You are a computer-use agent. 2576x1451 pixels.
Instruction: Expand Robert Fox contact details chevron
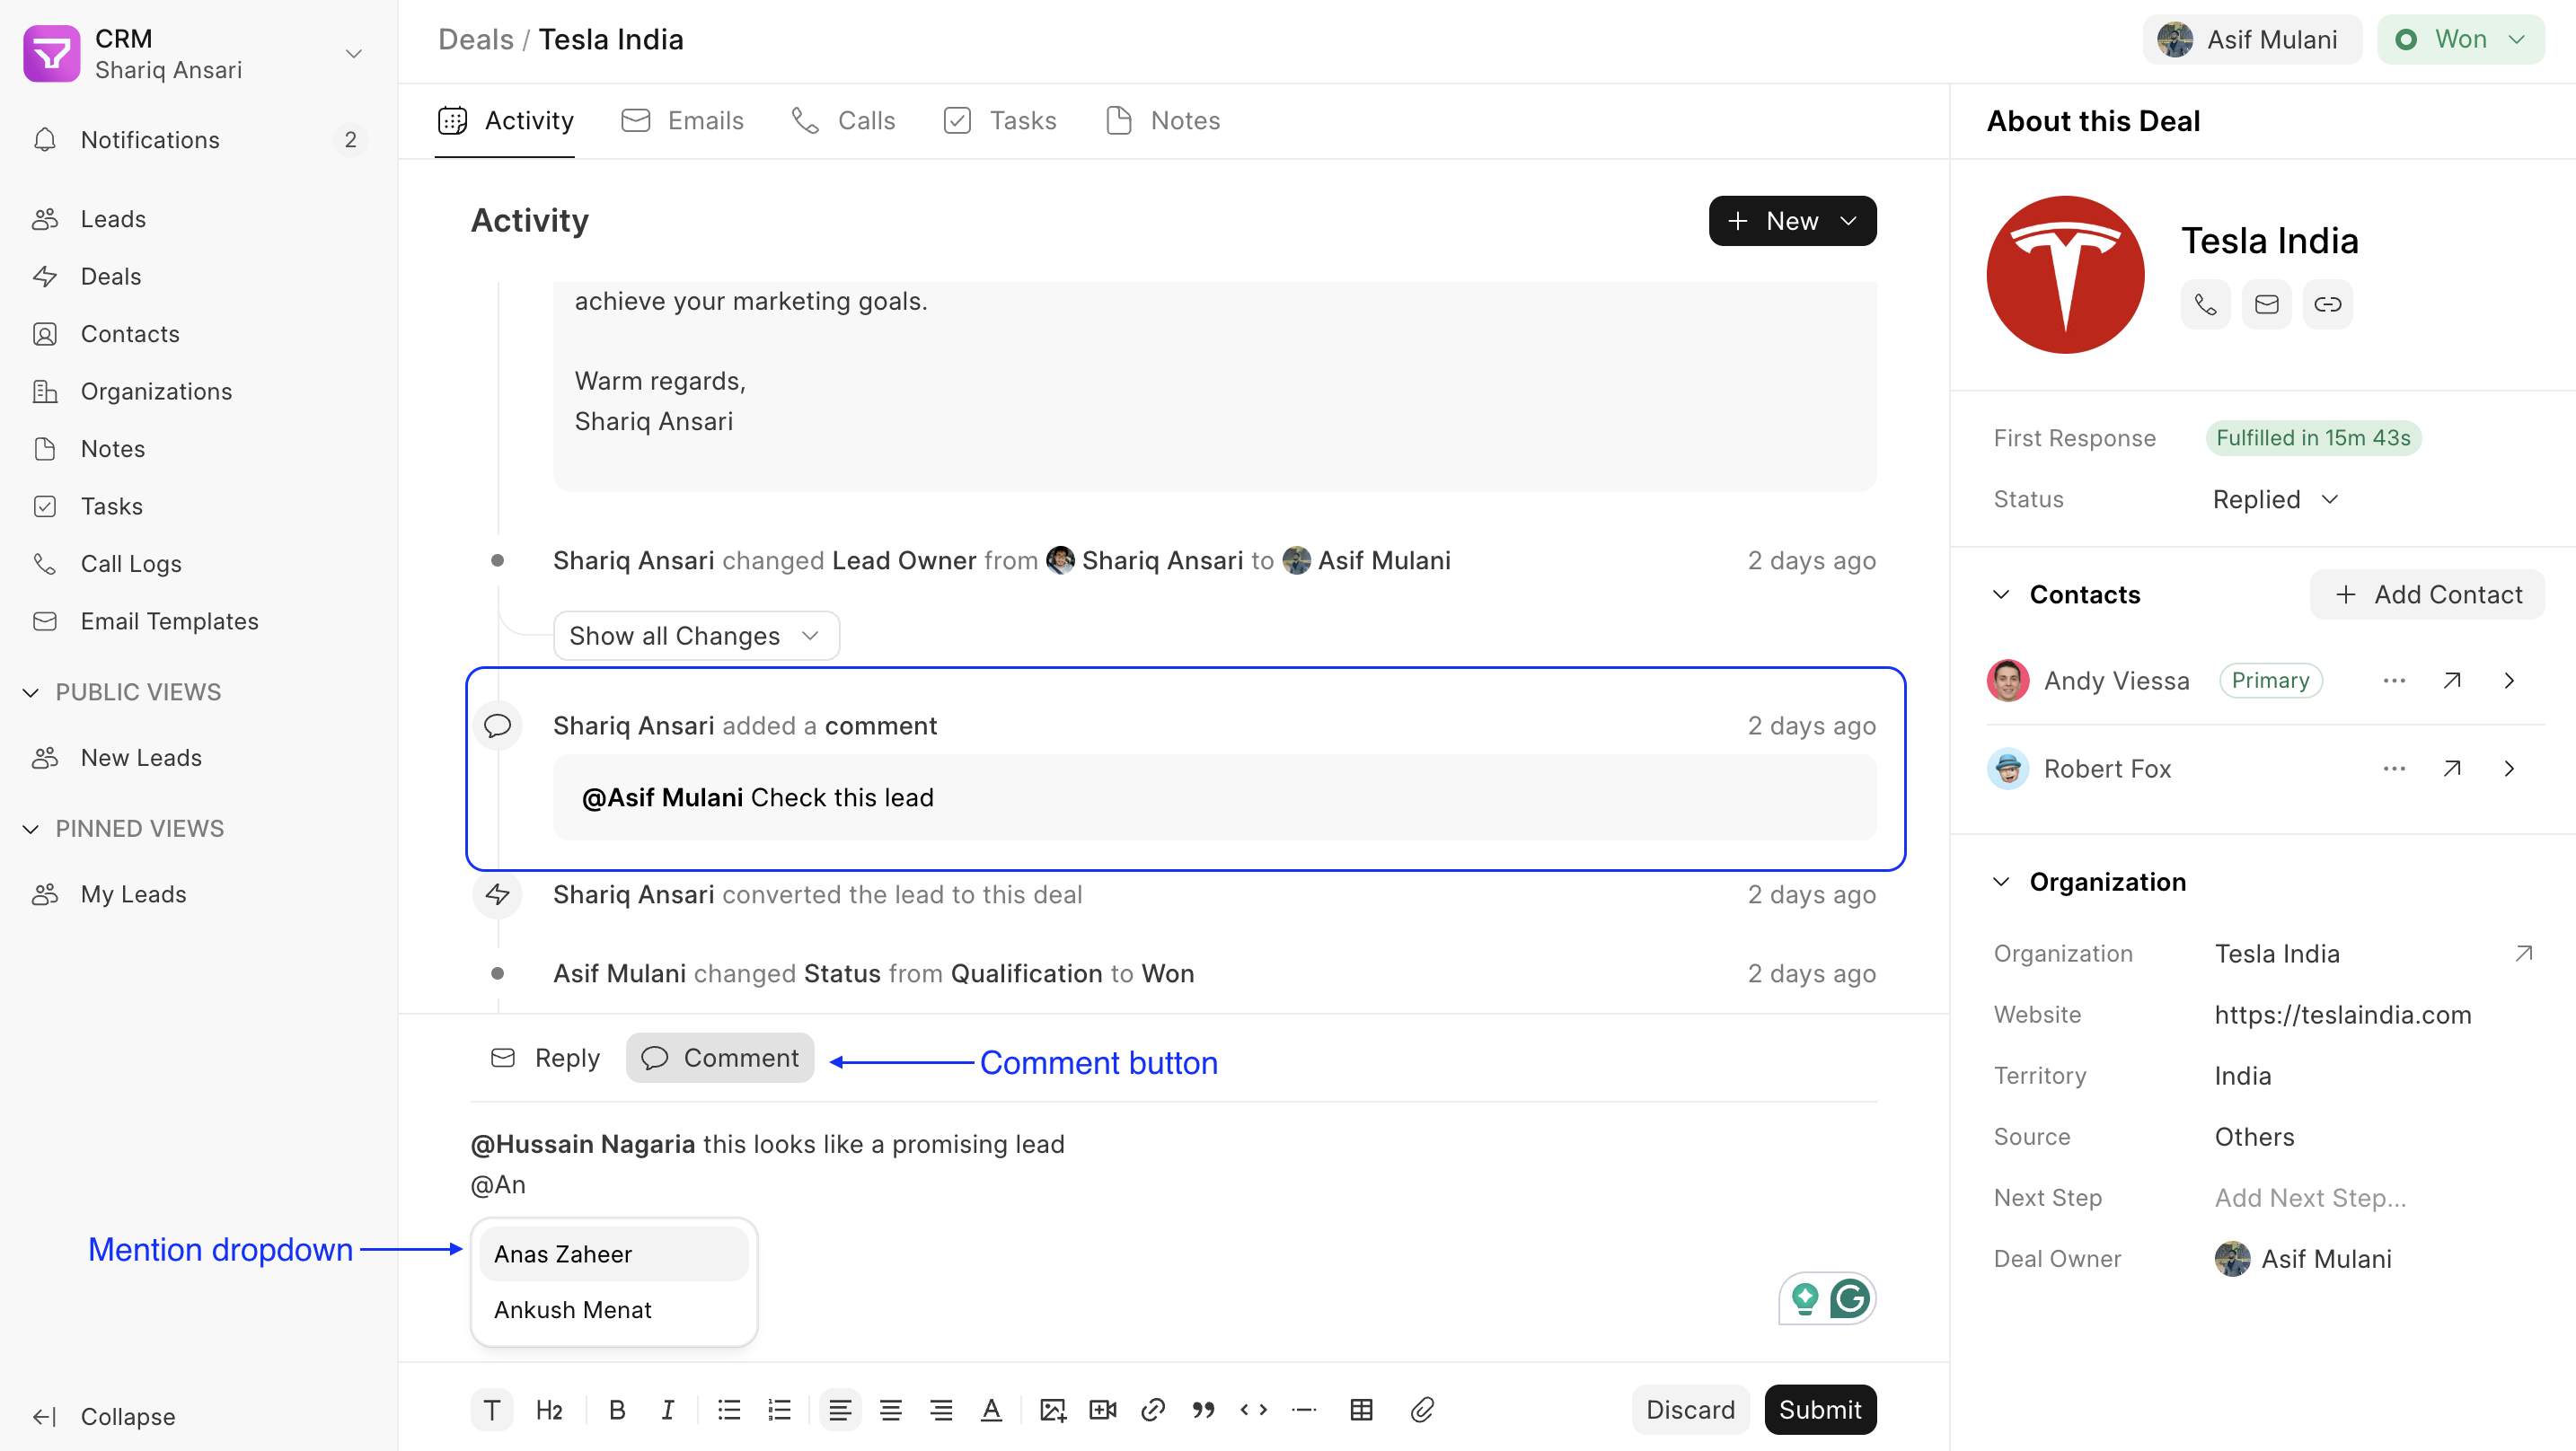(2509, 768)
